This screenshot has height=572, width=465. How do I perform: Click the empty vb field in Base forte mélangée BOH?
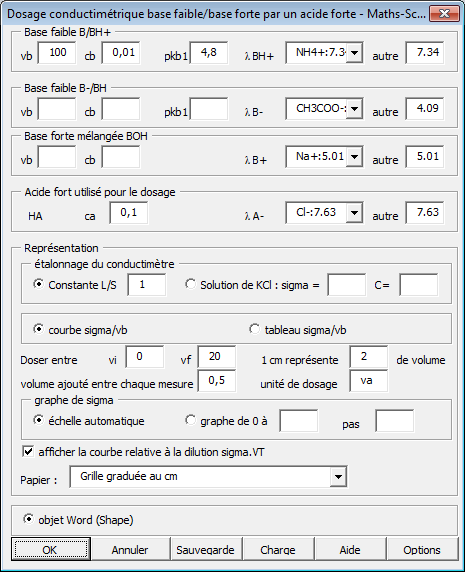click(57, 157)
